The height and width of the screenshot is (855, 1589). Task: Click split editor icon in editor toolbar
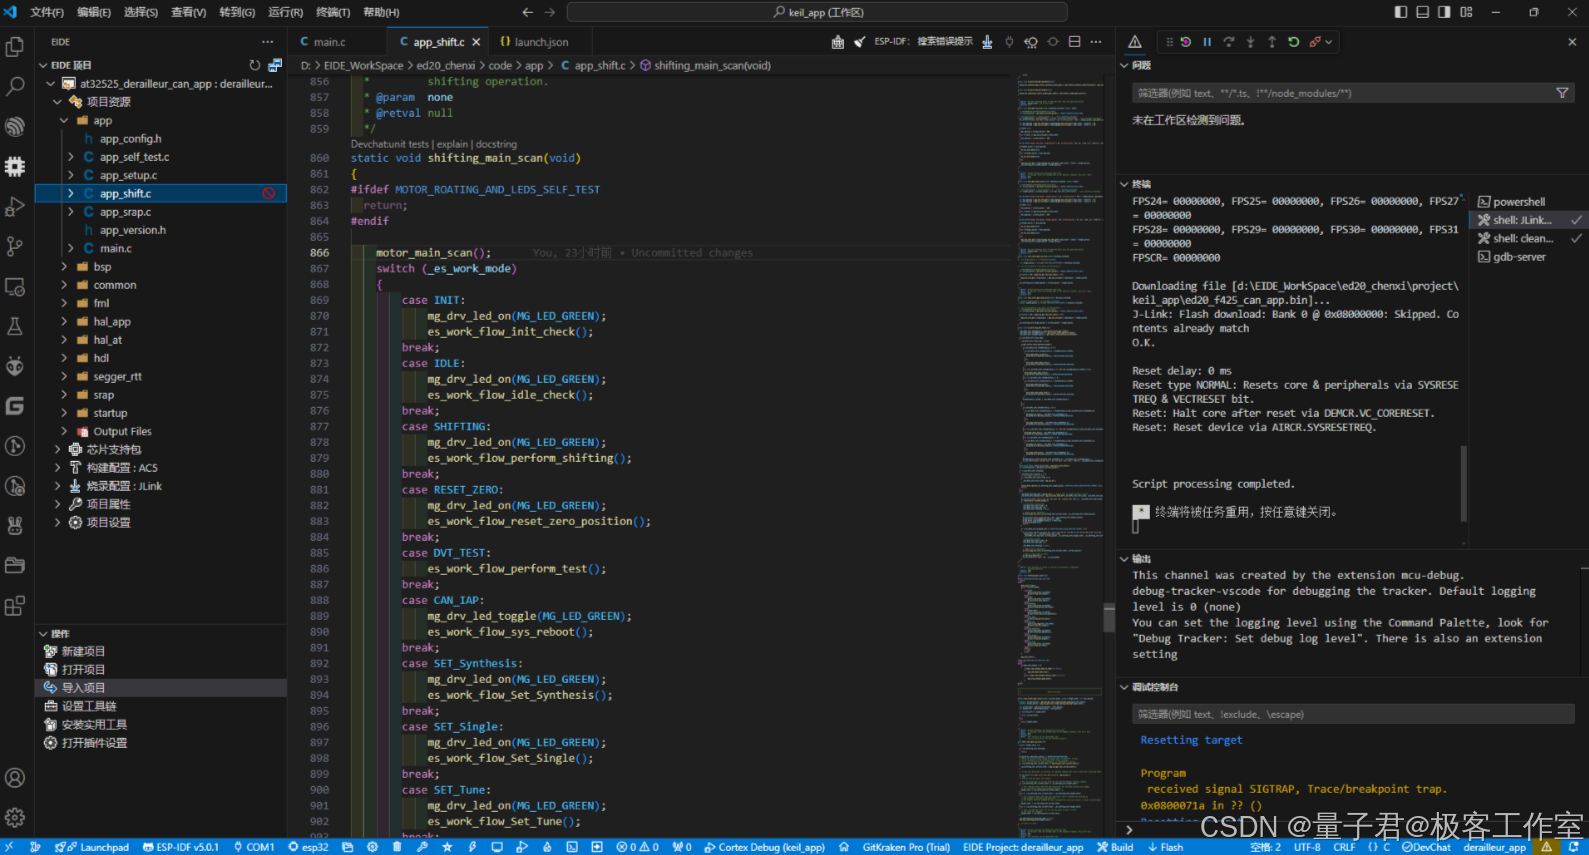[1074, 42]
